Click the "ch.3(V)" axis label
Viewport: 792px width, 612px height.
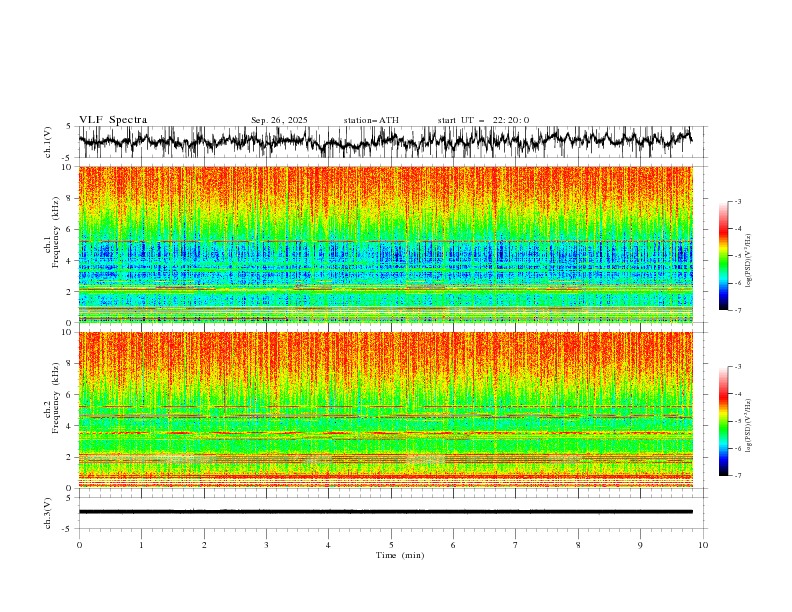(48, 513)
